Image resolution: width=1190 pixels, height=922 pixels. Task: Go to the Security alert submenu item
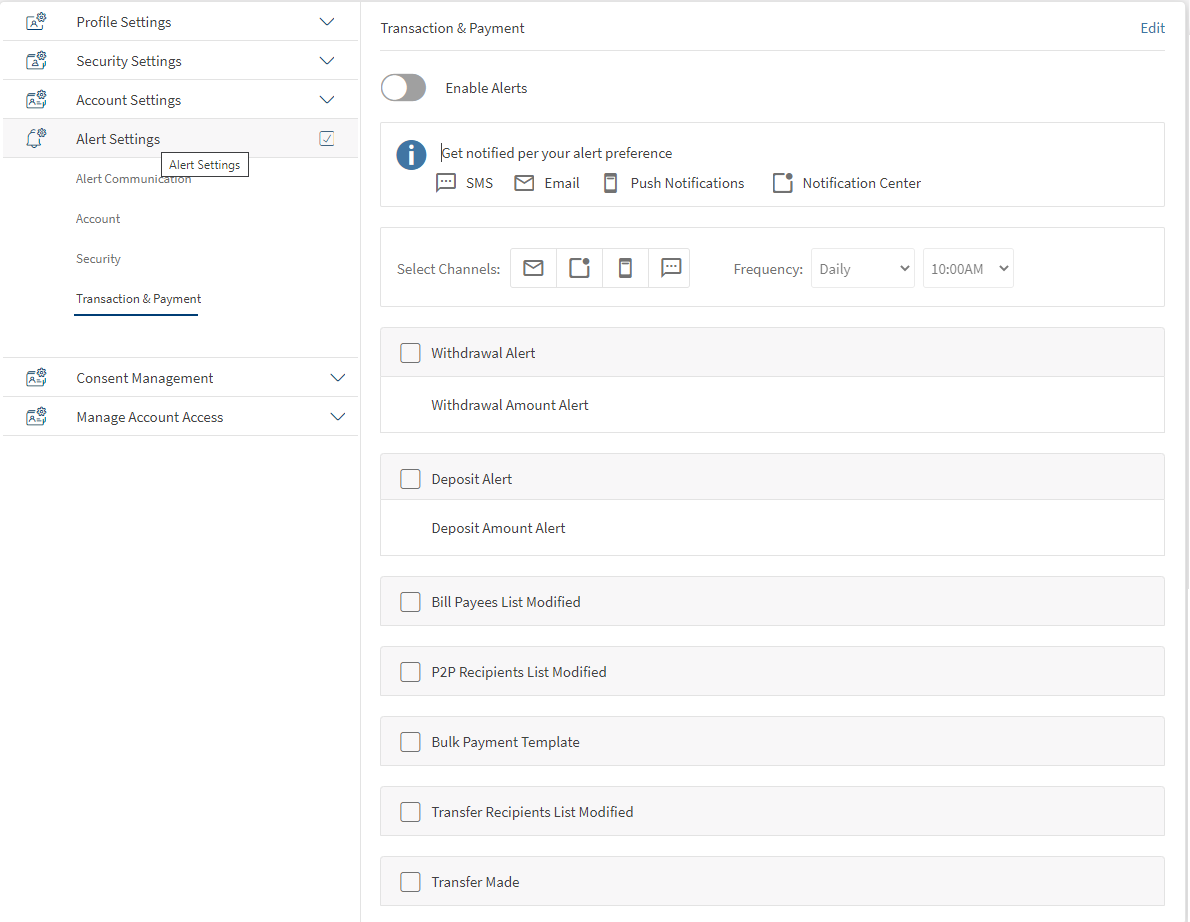pyautogui.click(x=98, y=259)
